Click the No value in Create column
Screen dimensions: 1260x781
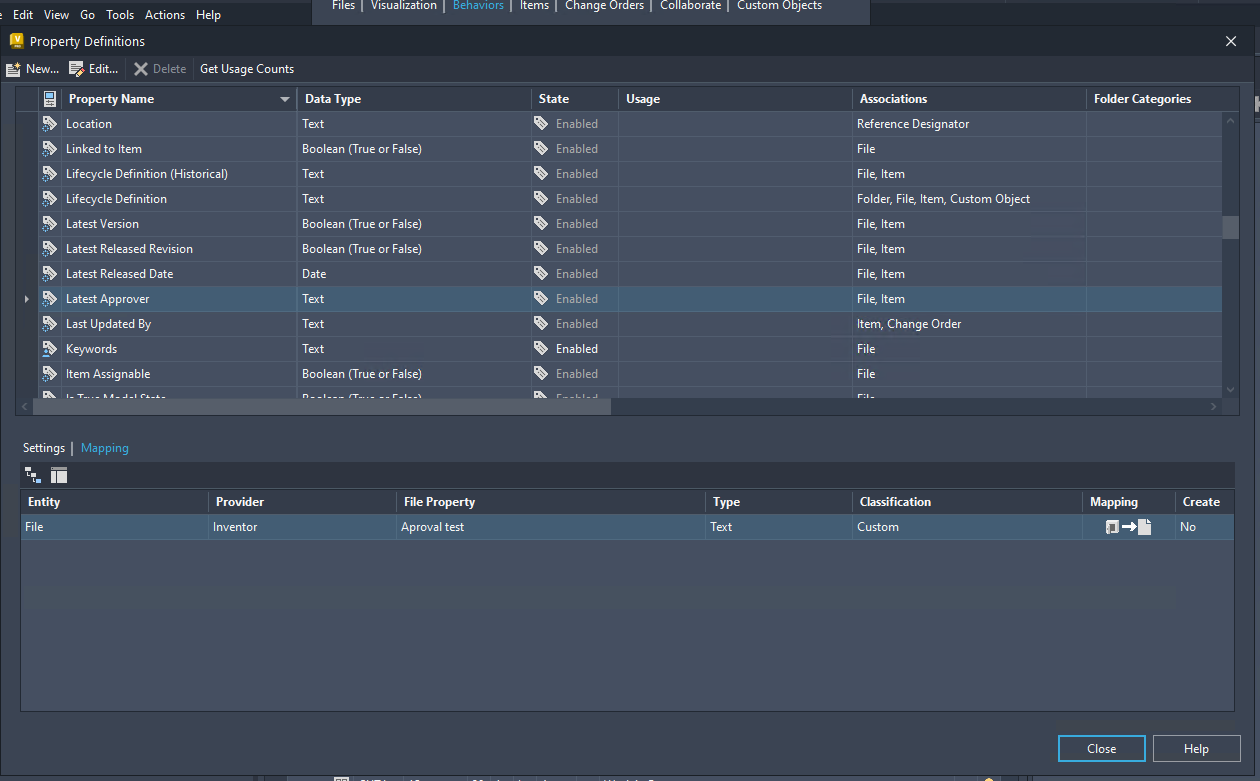pyautogui.click(x=1204, y=527)
